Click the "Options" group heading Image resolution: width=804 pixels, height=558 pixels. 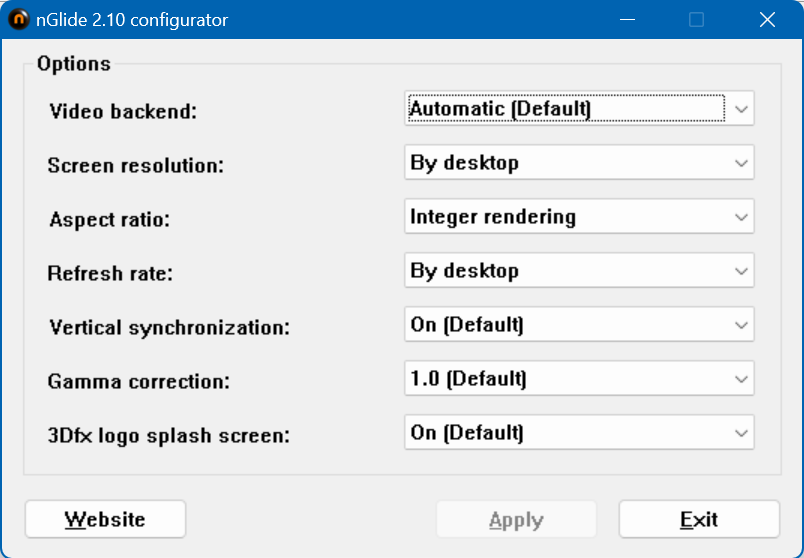click(73, 64)
